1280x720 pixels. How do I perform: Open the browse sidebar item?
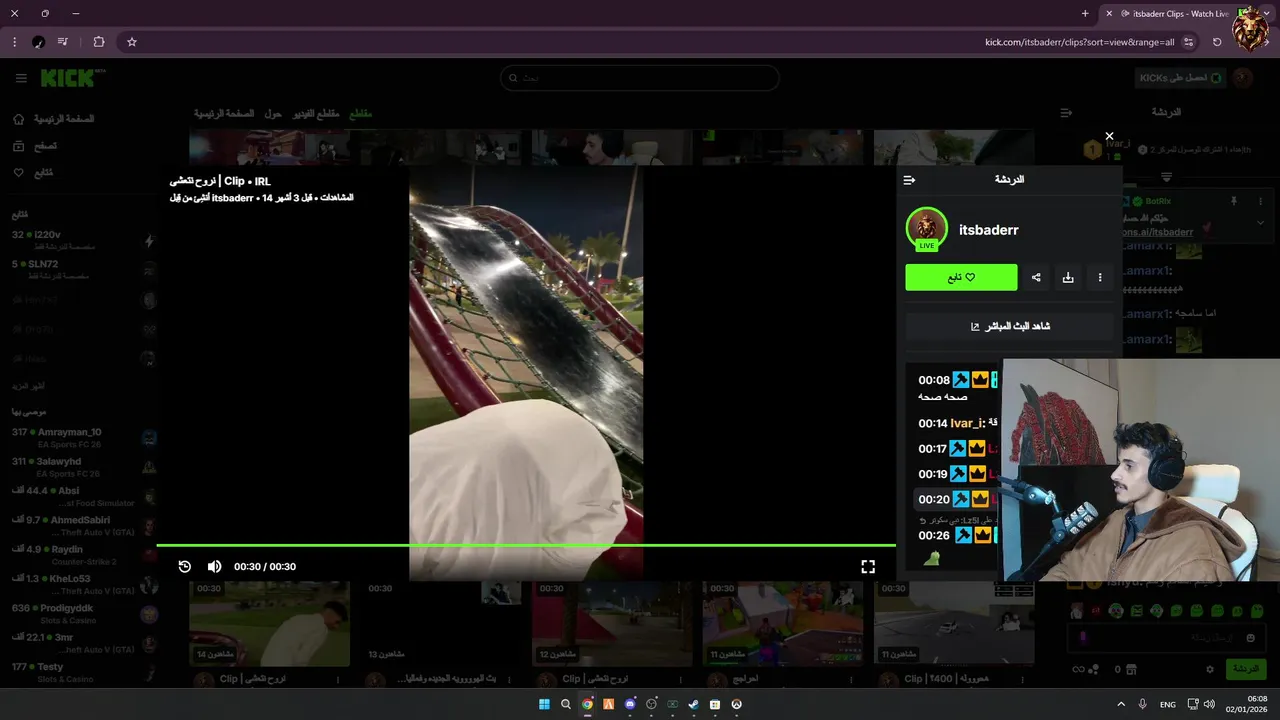tap(35, 146)
